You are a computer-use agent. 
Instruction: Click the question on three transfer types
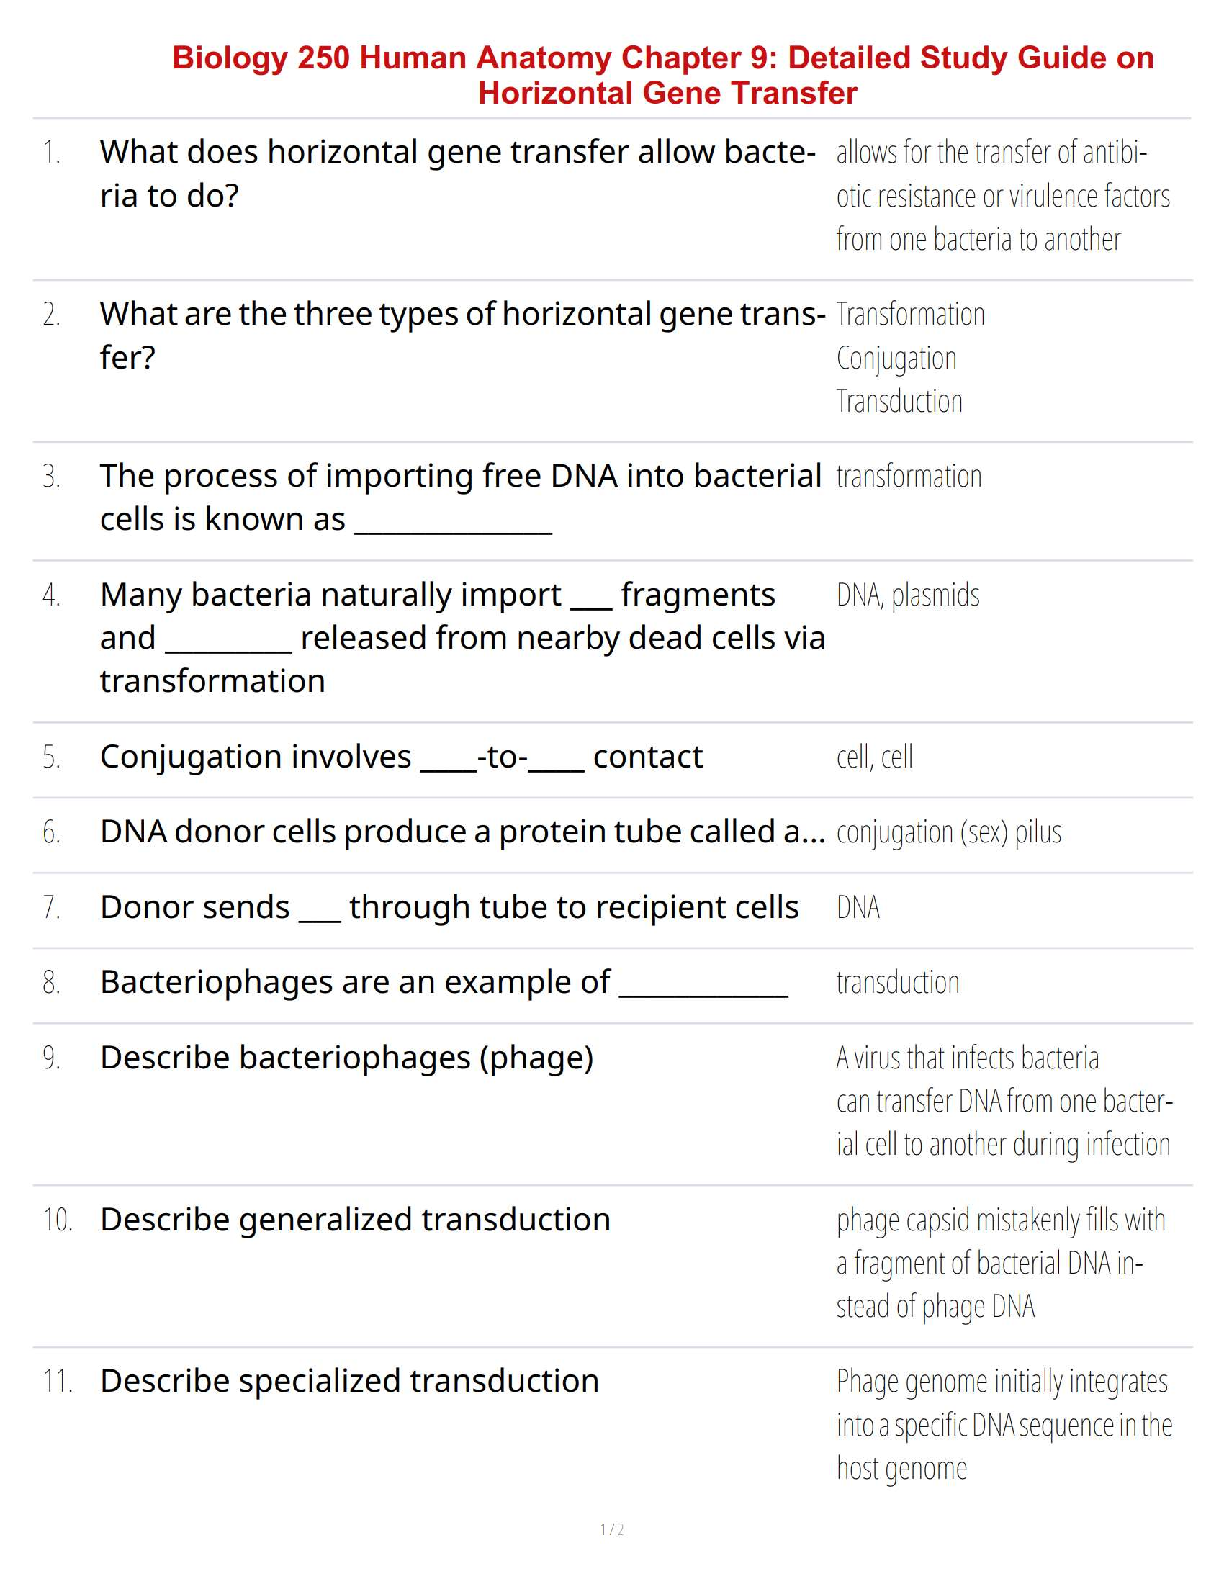462,334
